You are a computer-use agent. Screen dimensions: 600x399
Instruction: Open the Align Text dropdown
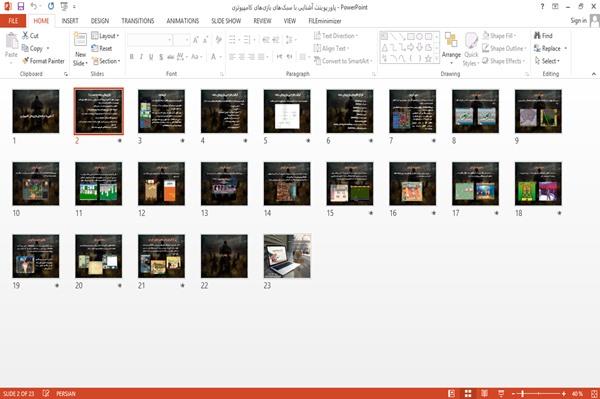[x=331, y=48]
